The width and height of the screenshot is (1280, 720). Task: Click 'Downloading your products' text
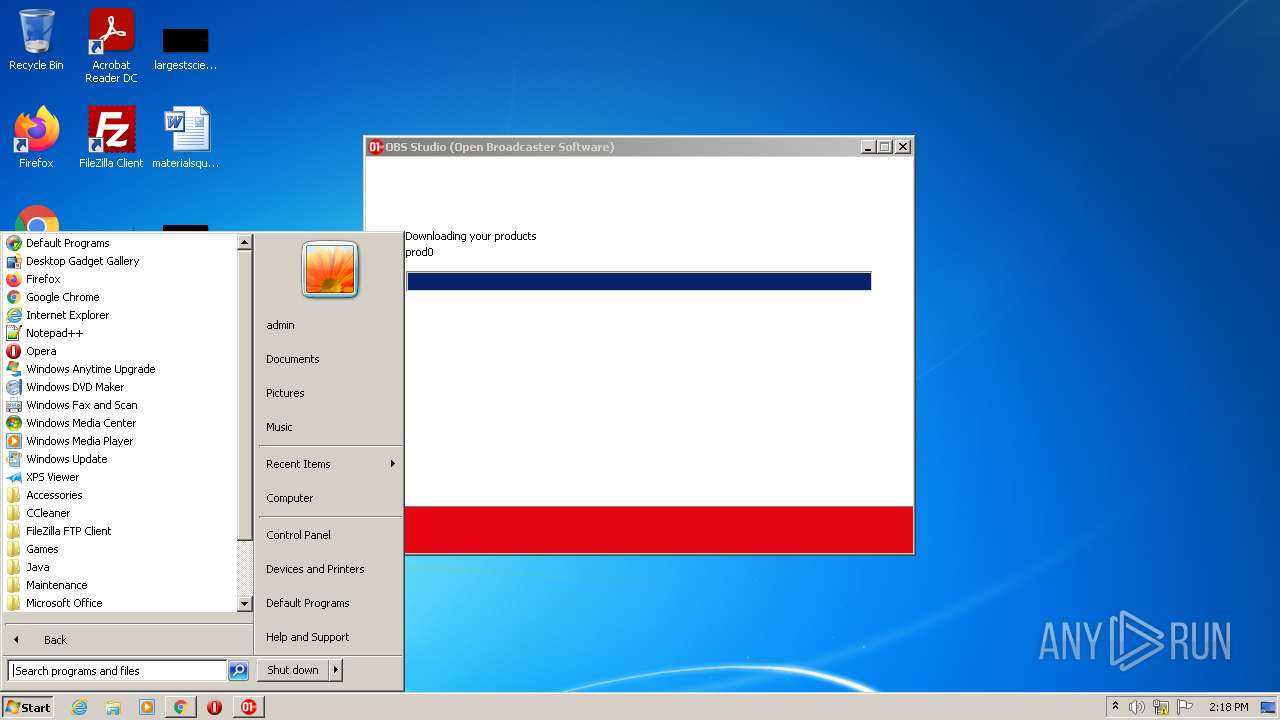pyautogui.click(x=471, y=236)
